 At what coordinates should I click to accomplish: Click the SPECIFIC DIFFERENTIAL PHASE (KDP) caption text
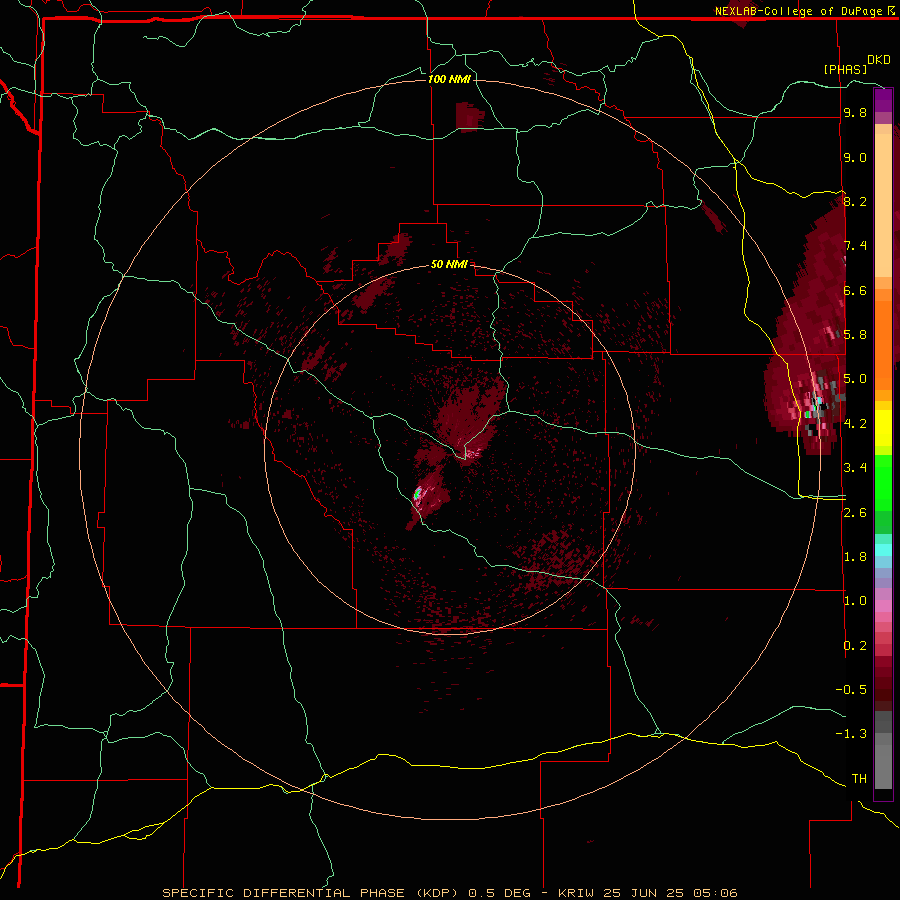coord(311,893)
